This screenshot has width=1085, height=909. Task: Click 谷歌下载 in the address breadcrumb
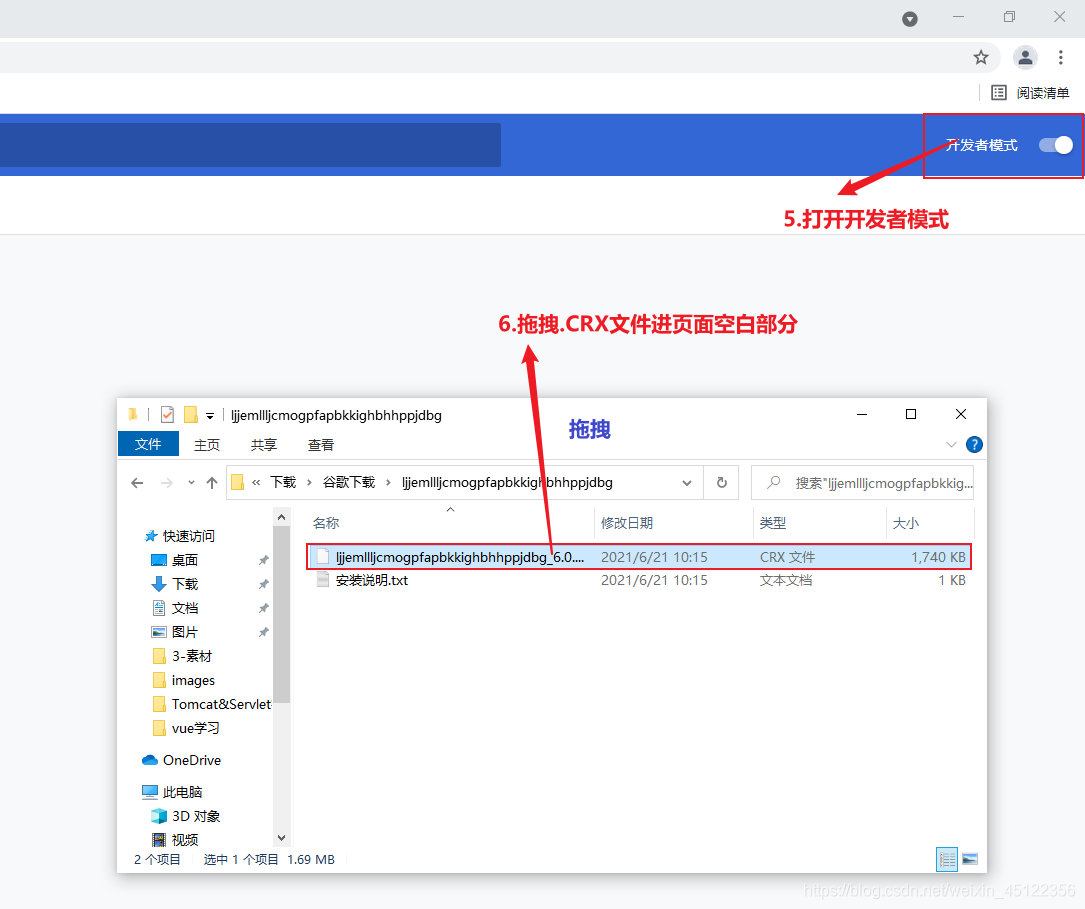349,482
